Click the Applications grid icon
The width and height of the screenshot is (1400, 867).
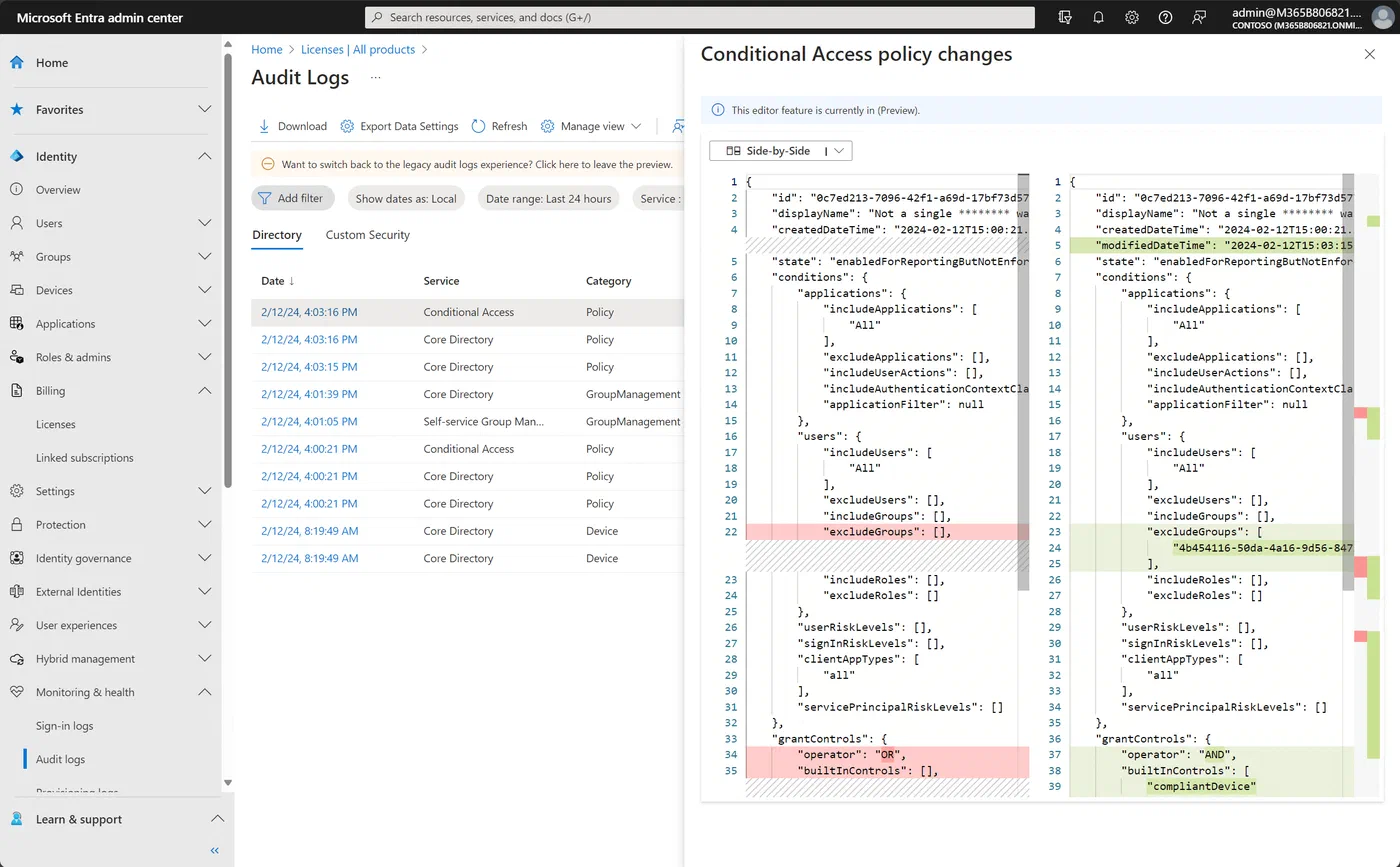click(x=17, y=324)
